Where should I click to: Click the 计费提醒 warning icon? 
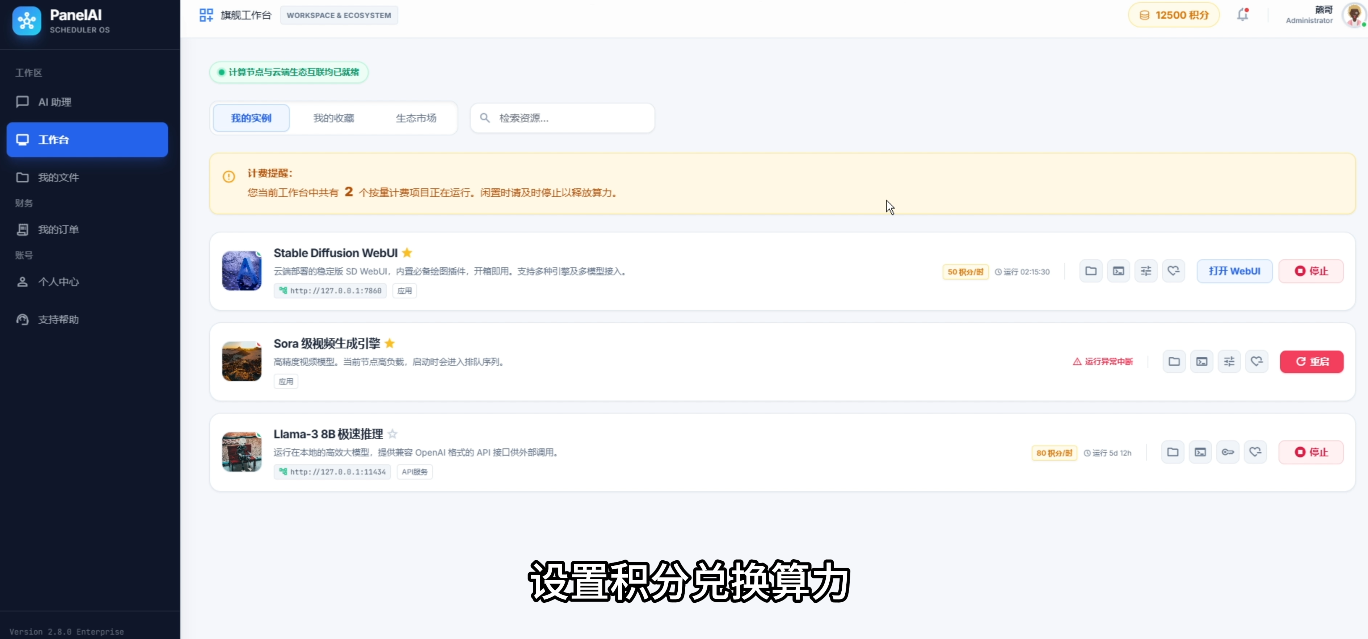point(229,176)
